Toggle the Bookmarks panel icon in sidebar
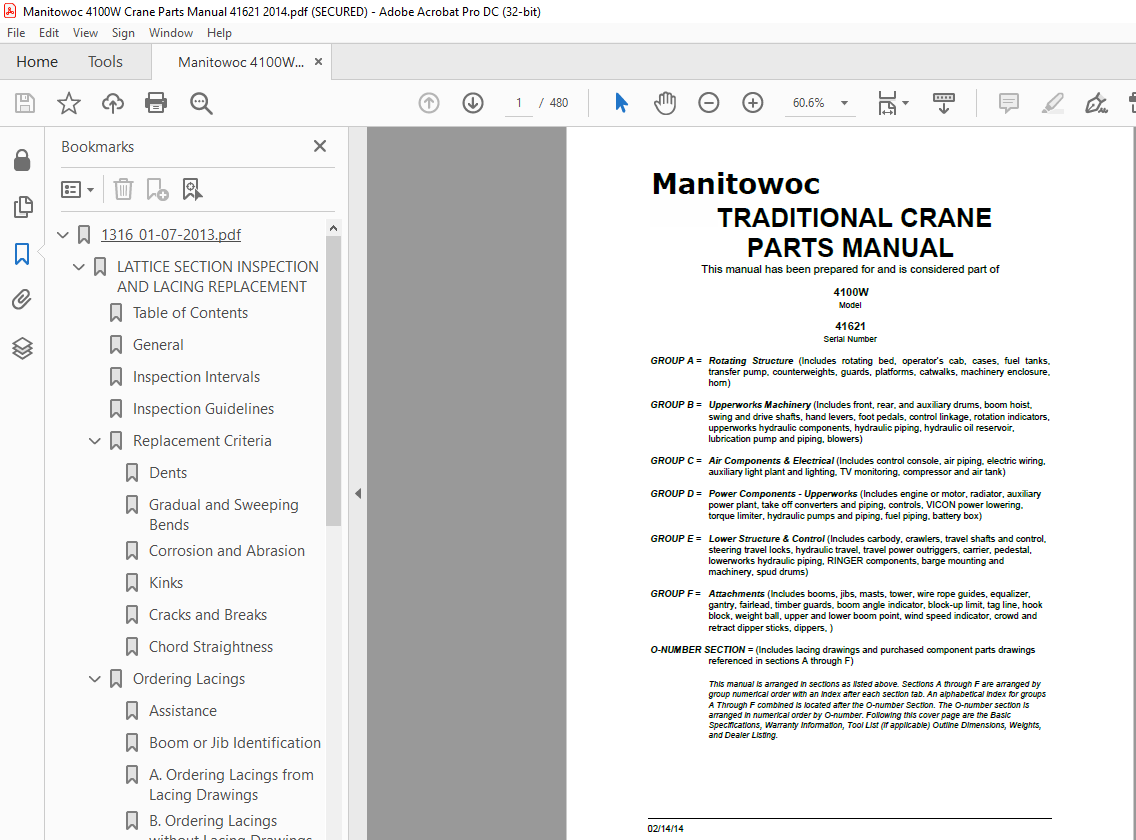 [22, 254]
